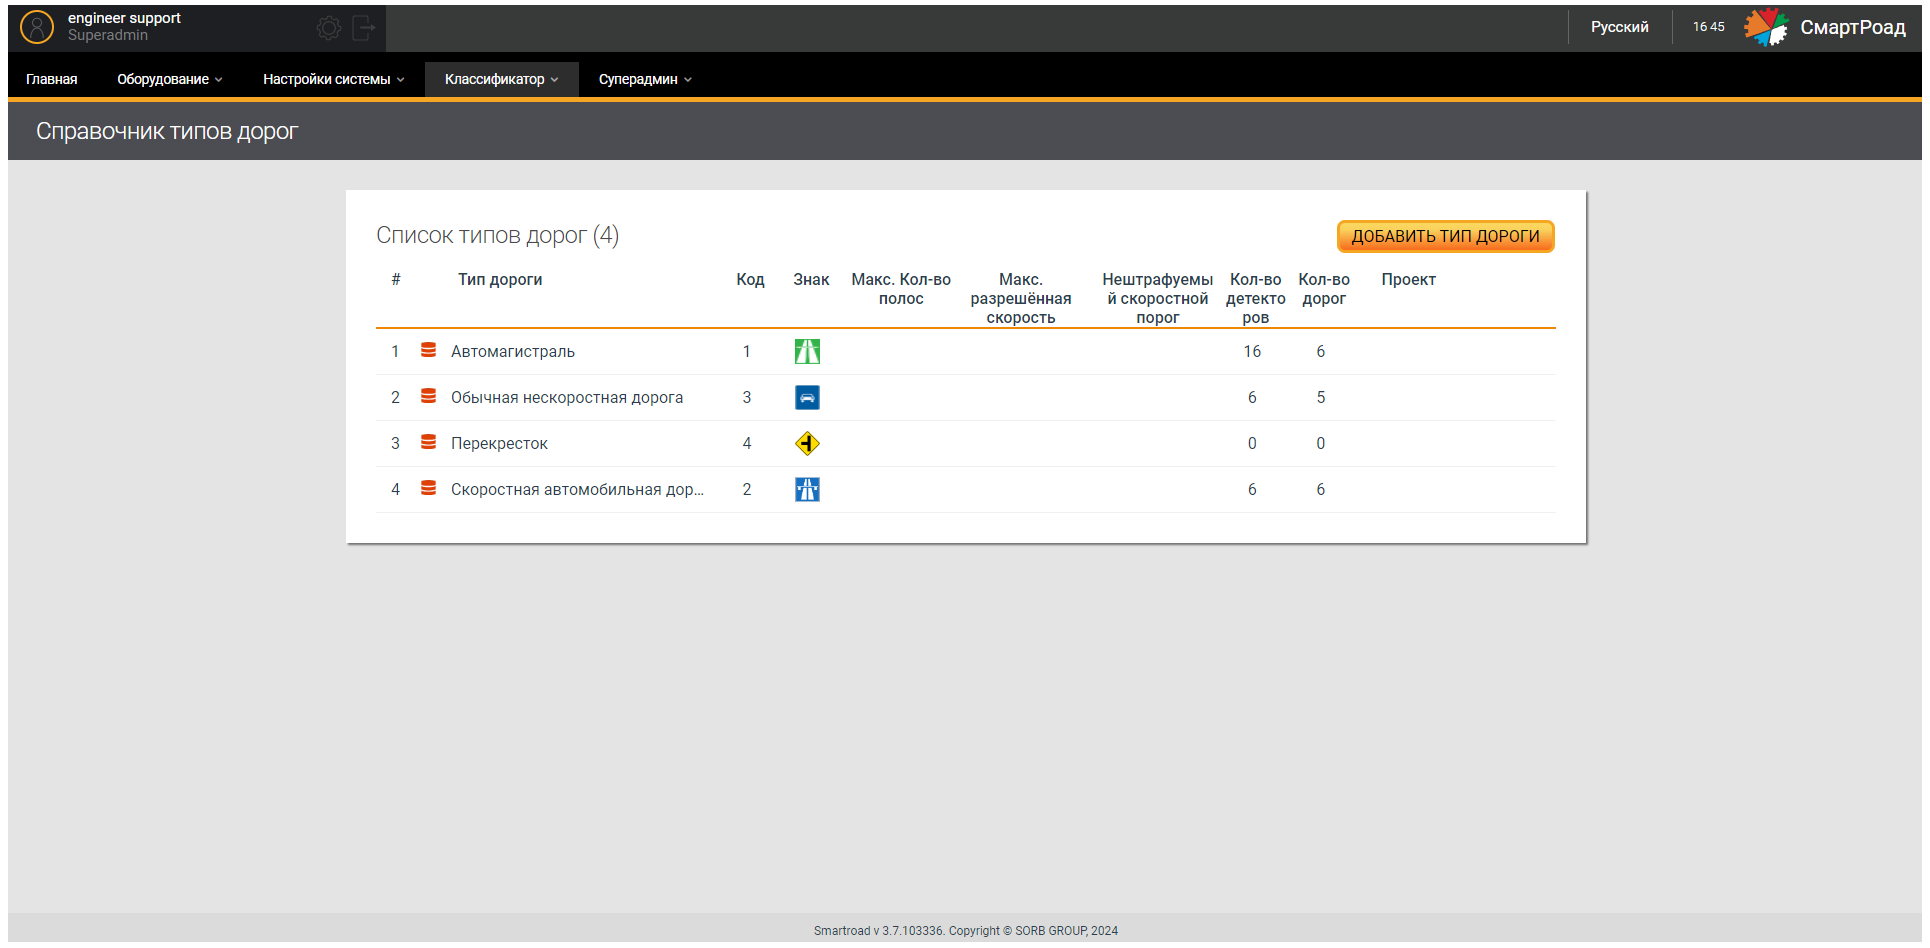Viewport: 1930px width, 948px height.
Task: Click the database icon for Скоростная автомобильная дорога
Action: click(428, 488)
